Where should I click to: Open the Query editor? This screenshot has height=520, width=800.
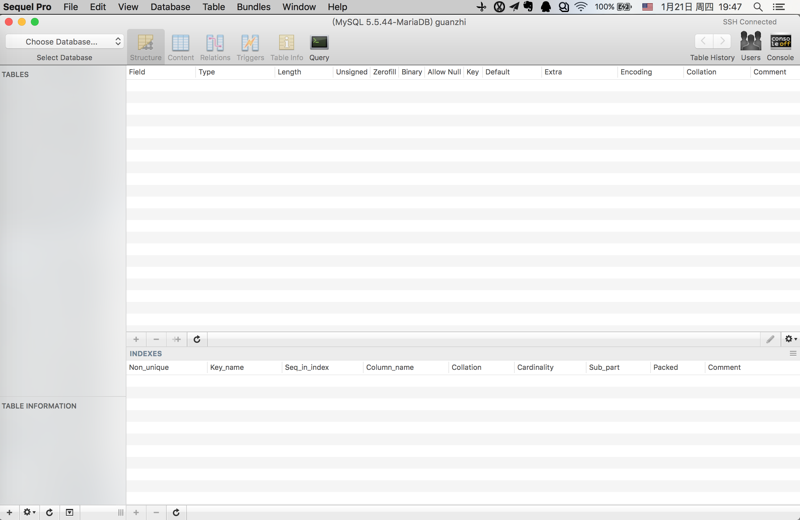point(319,47)
